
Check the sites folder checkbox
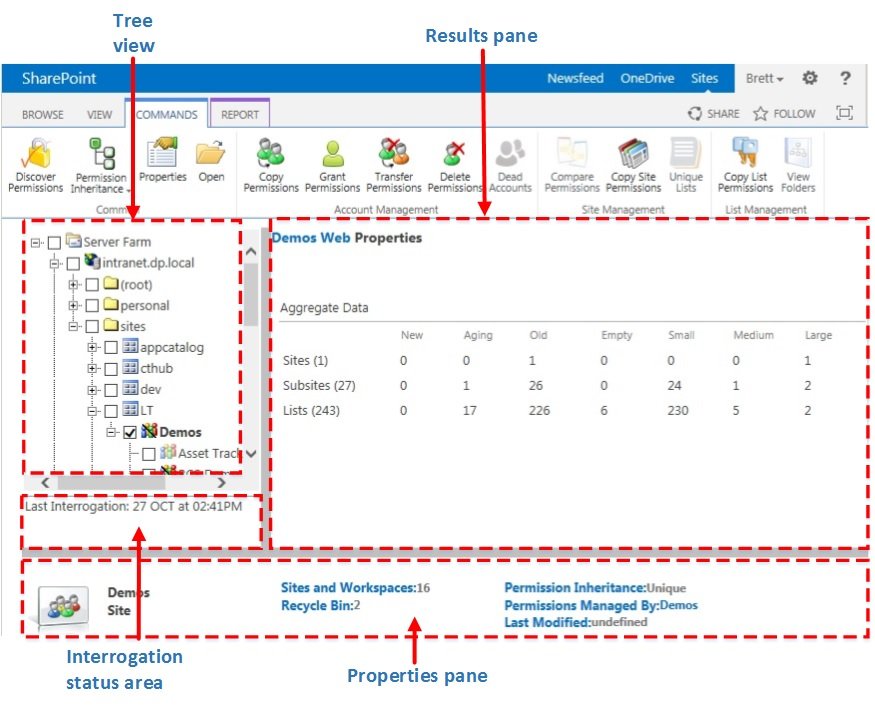click(92, 326)
